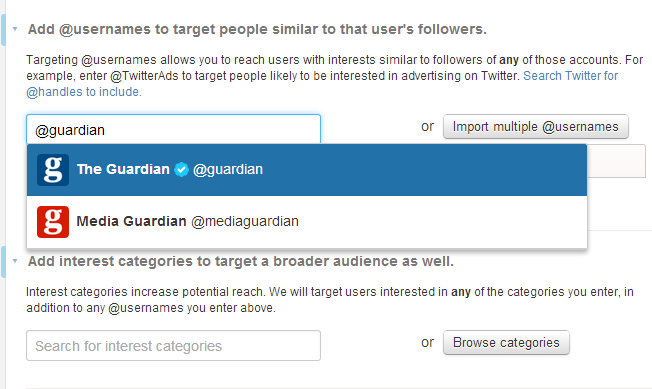Collapse the 'Add @usernames' section arrow

tap(15, 29)
